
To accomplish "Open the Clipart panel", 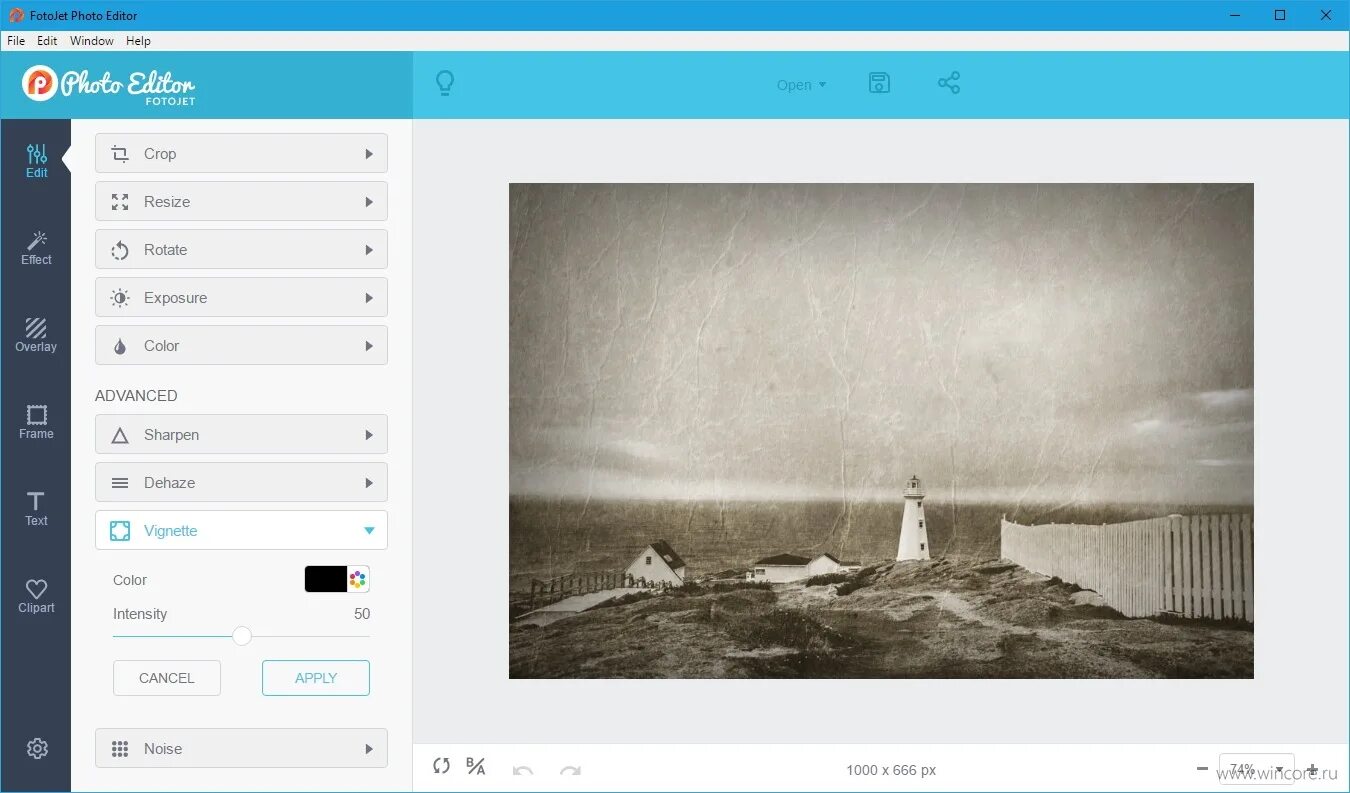I will pos(36,595).
